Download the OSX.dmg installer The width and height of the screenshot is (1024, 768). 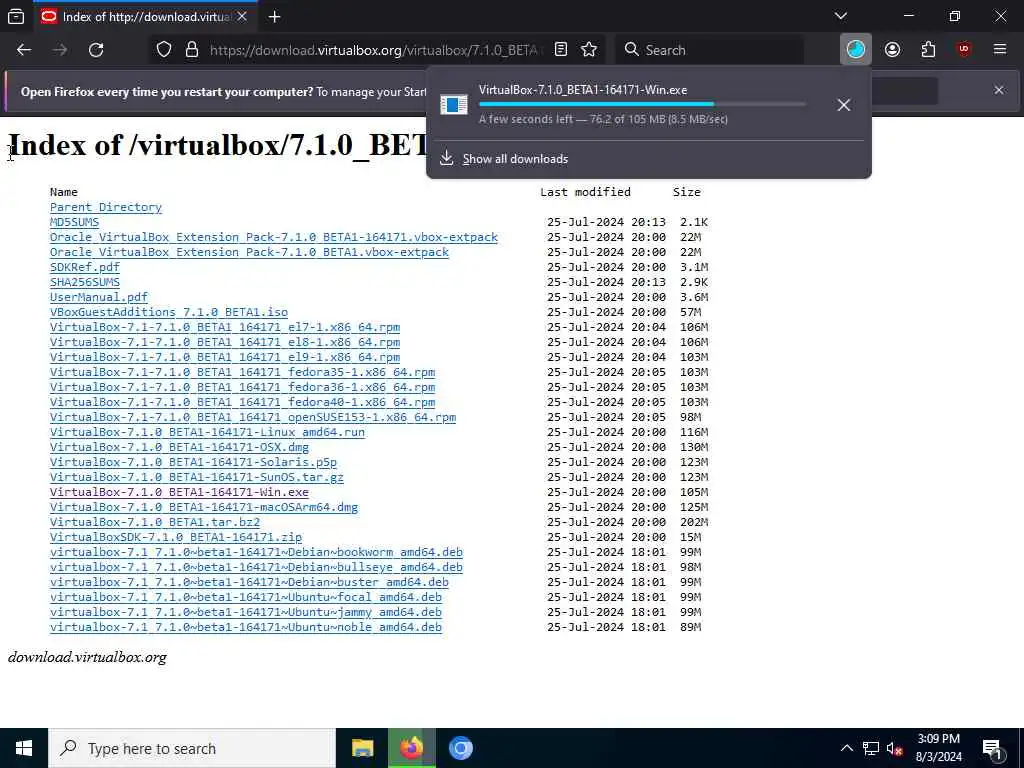(x=179, y=447)
